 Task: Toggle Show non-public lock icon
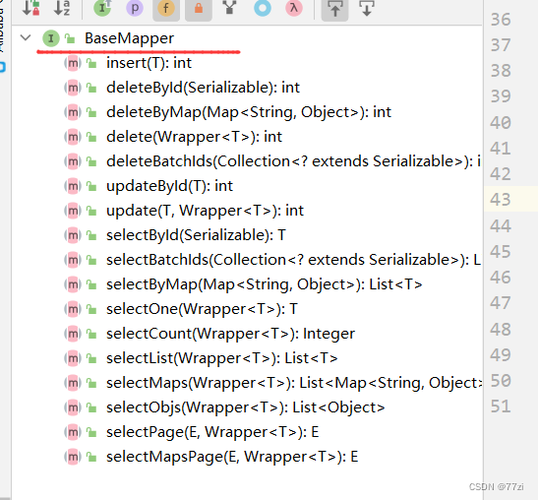click(x=198, y=8)
